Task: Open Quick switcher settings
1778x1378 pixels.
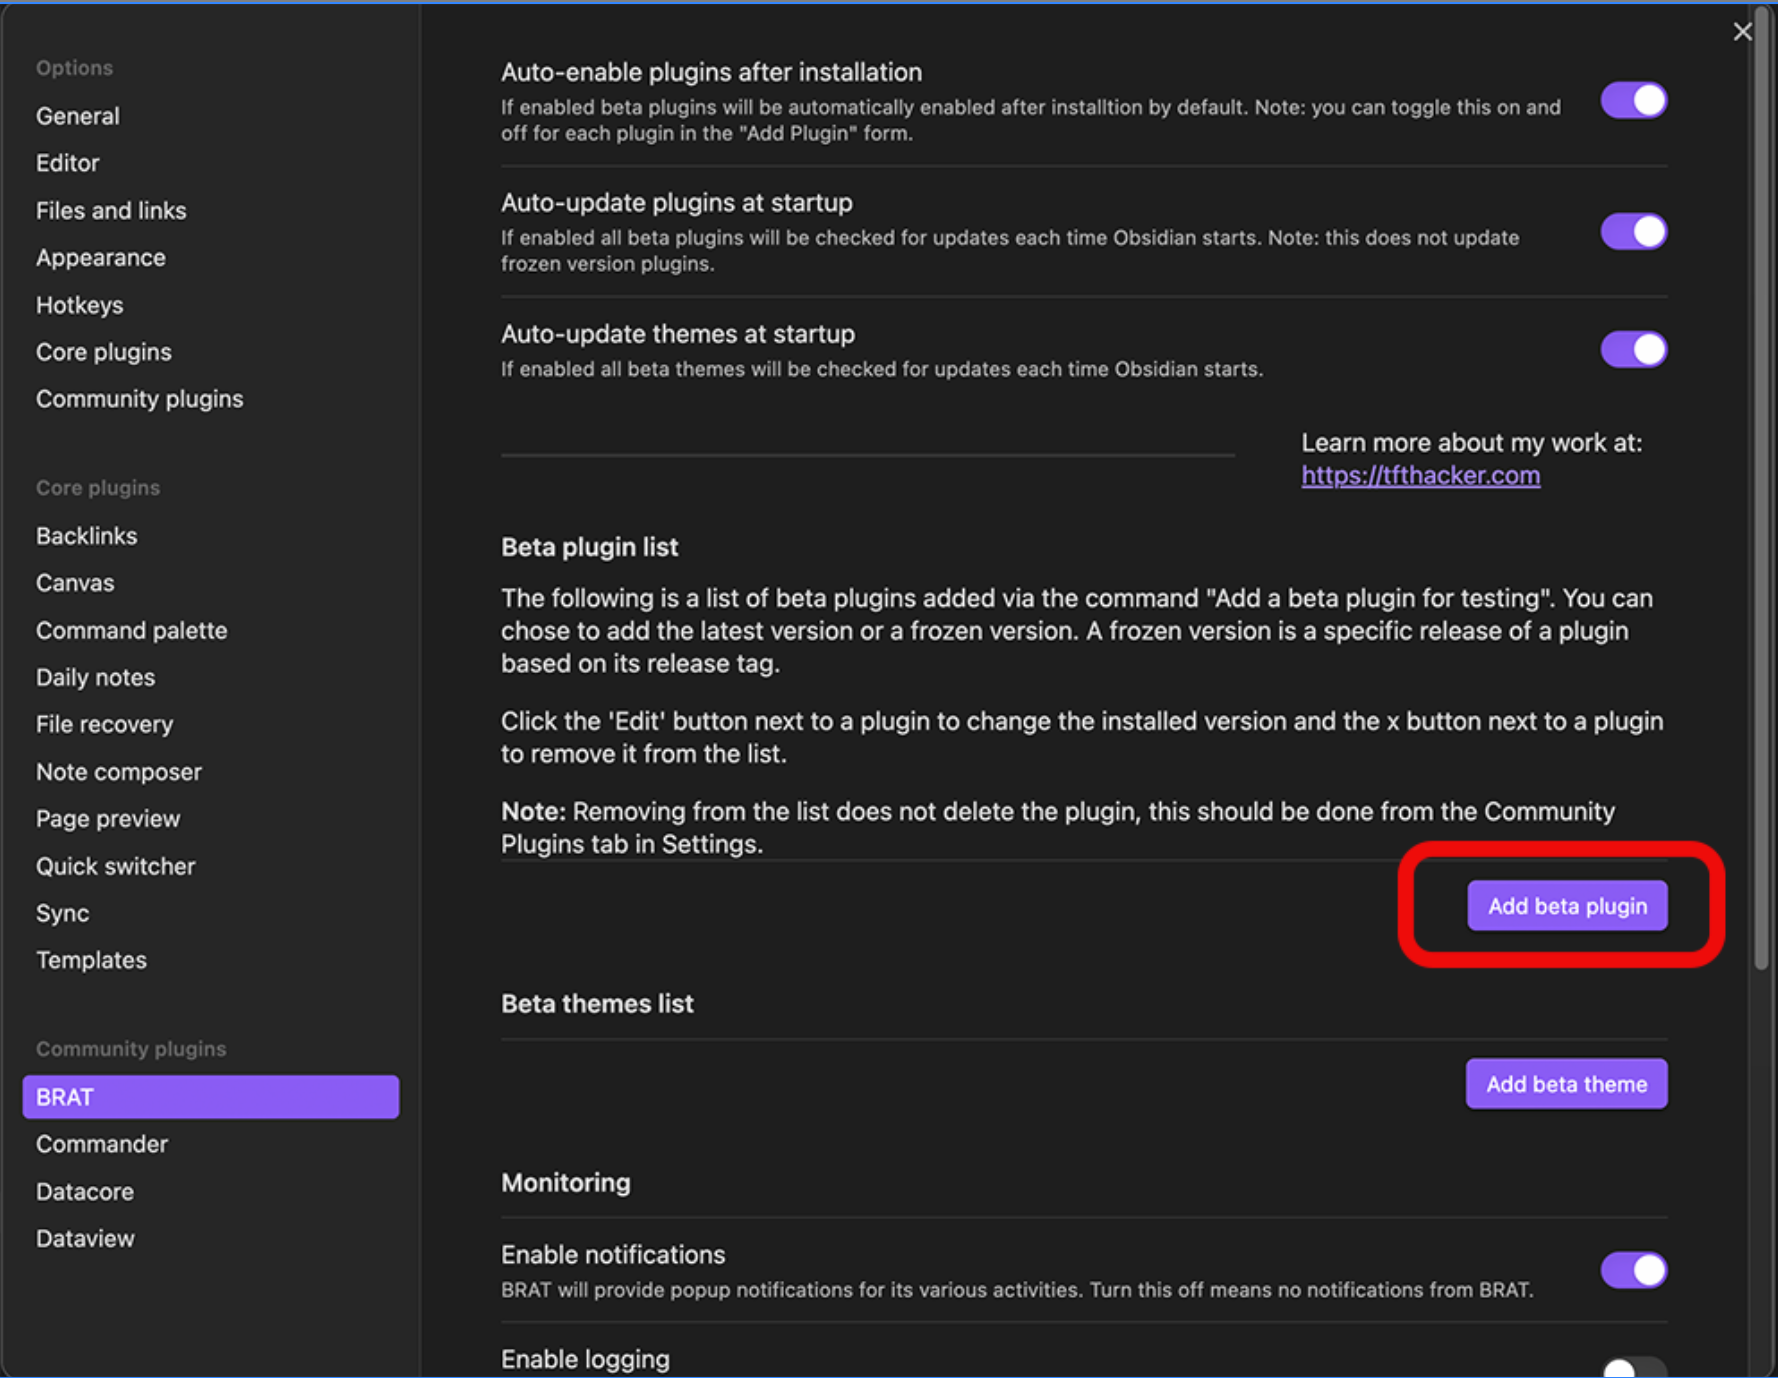Action: click(116, 867)
